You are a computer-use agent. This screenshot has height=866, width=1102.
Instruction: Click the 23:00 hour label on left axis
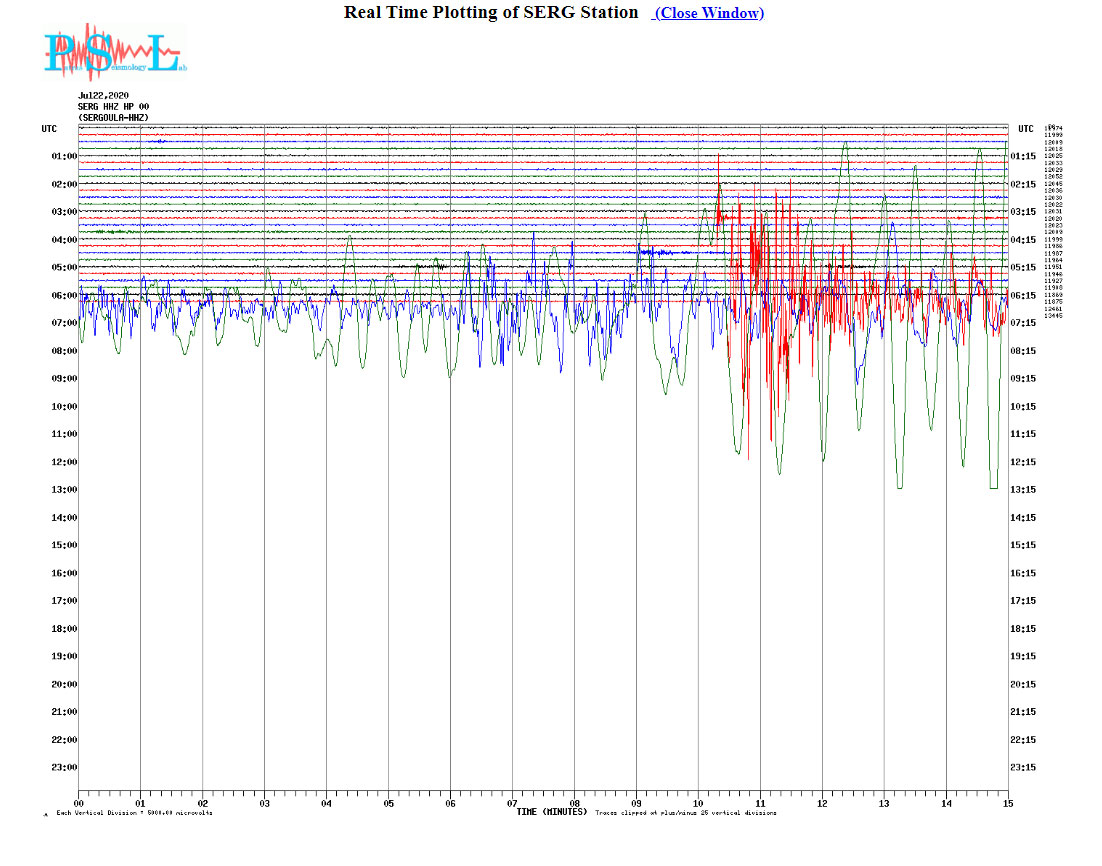click(63, 768)
